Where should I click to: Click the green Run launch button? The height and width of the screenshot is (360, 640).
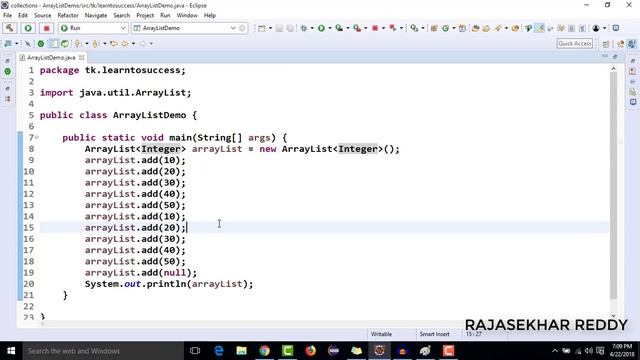[x=28, y=28]
